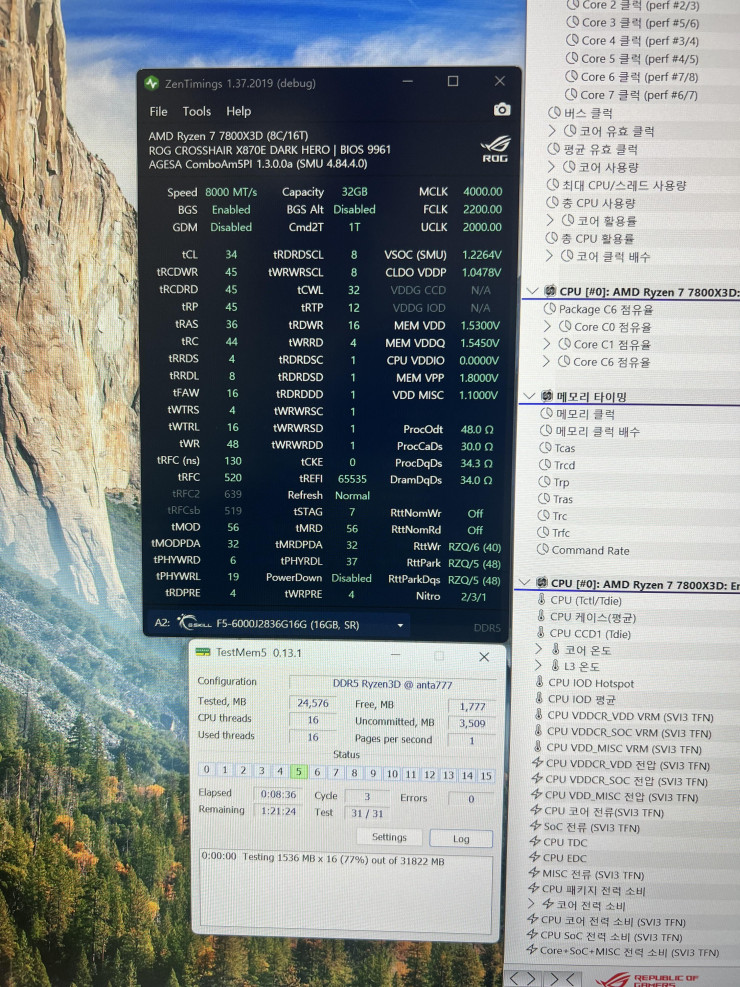The width and height of the screenshot is (740, 987).
Task: Expand the Core C6 점유율 row
Action: pyautogui.click(x=546, y=362)
